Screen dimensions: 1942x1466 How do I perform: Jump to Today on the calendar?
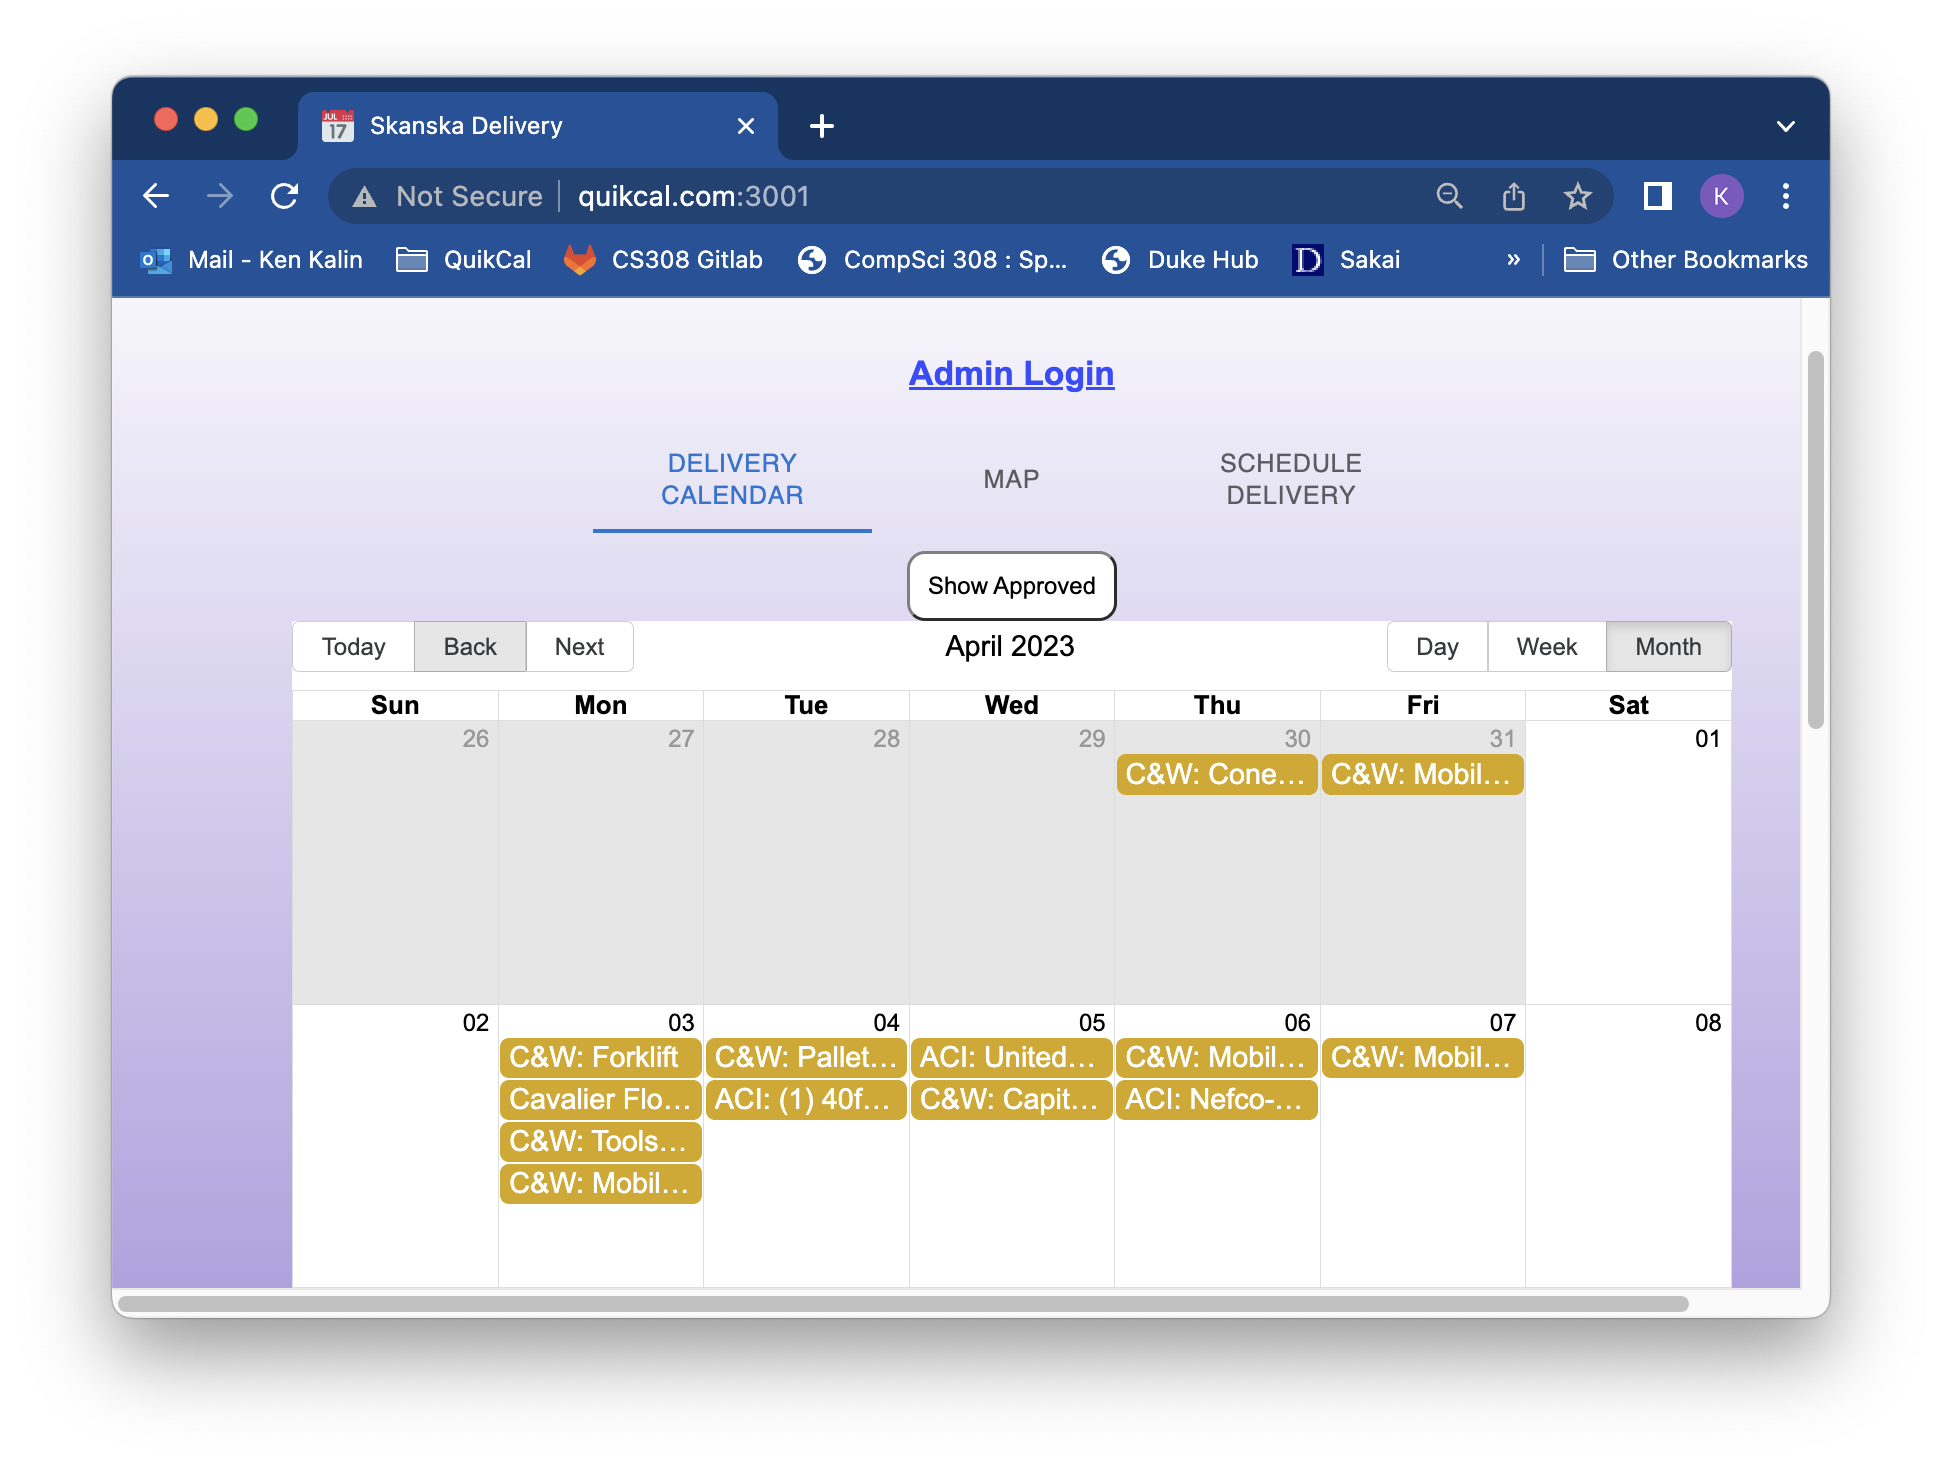point(353,646)
